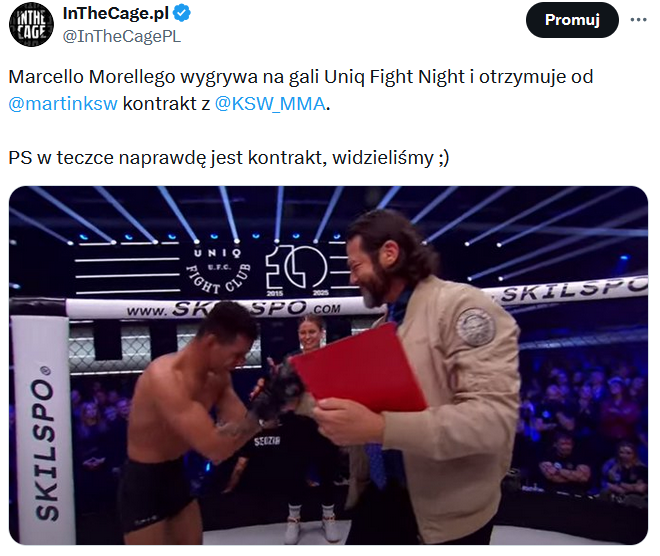
Task: Open the @InTheCagePL handle
Action: pos(122,37)
